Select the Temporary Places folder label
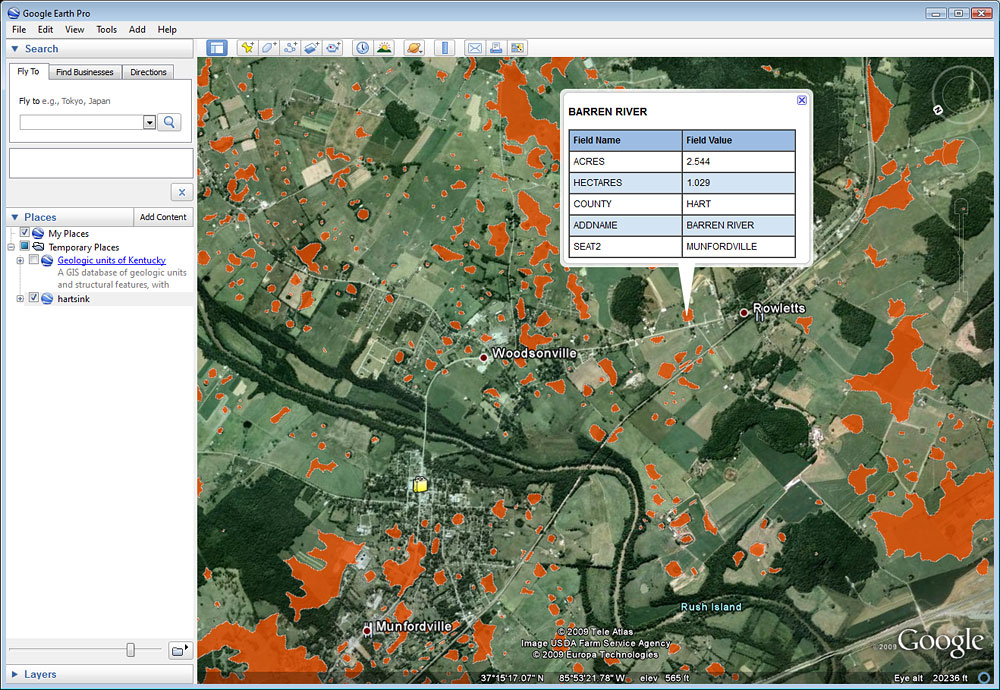This screenshot has height=690, width=1000. coord(84,247)
